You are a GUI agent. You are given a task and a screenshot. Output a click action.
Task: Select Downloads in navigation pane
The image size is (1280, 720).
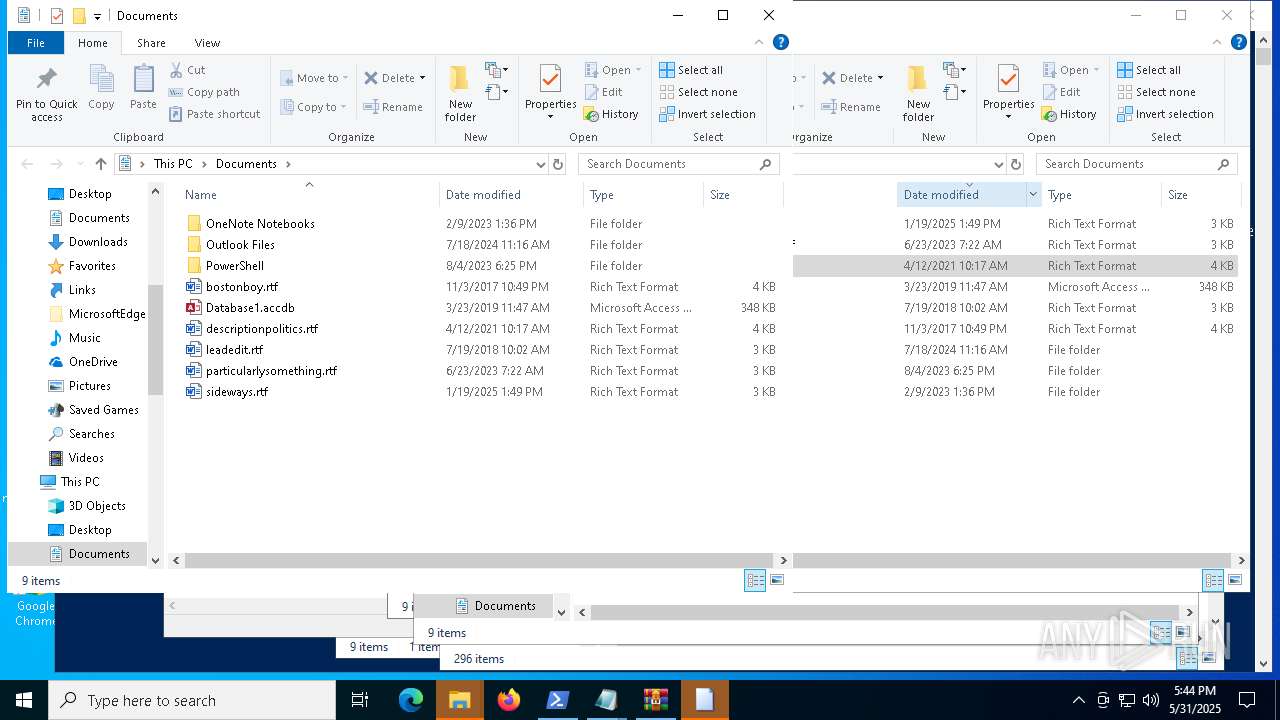(x=98, y=242)
